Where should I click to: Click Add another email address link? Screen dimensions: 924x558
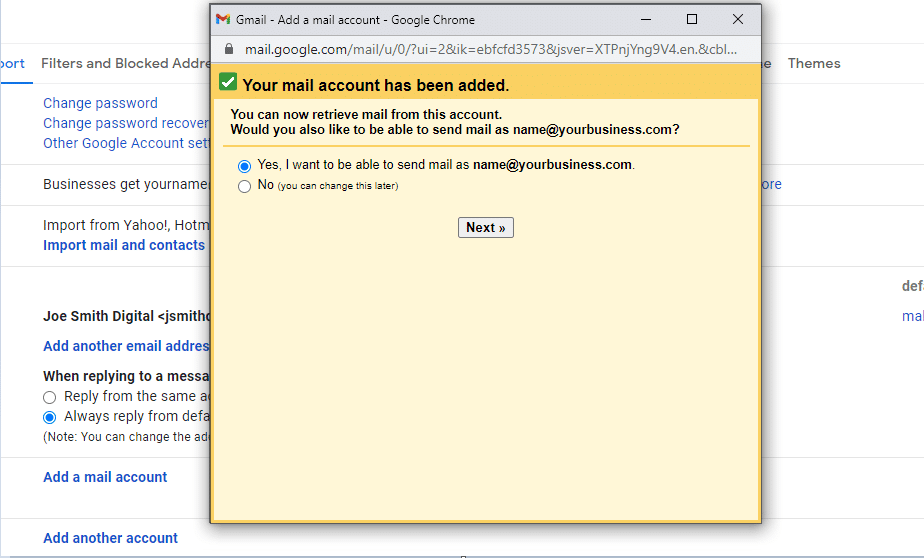[126, 346]
